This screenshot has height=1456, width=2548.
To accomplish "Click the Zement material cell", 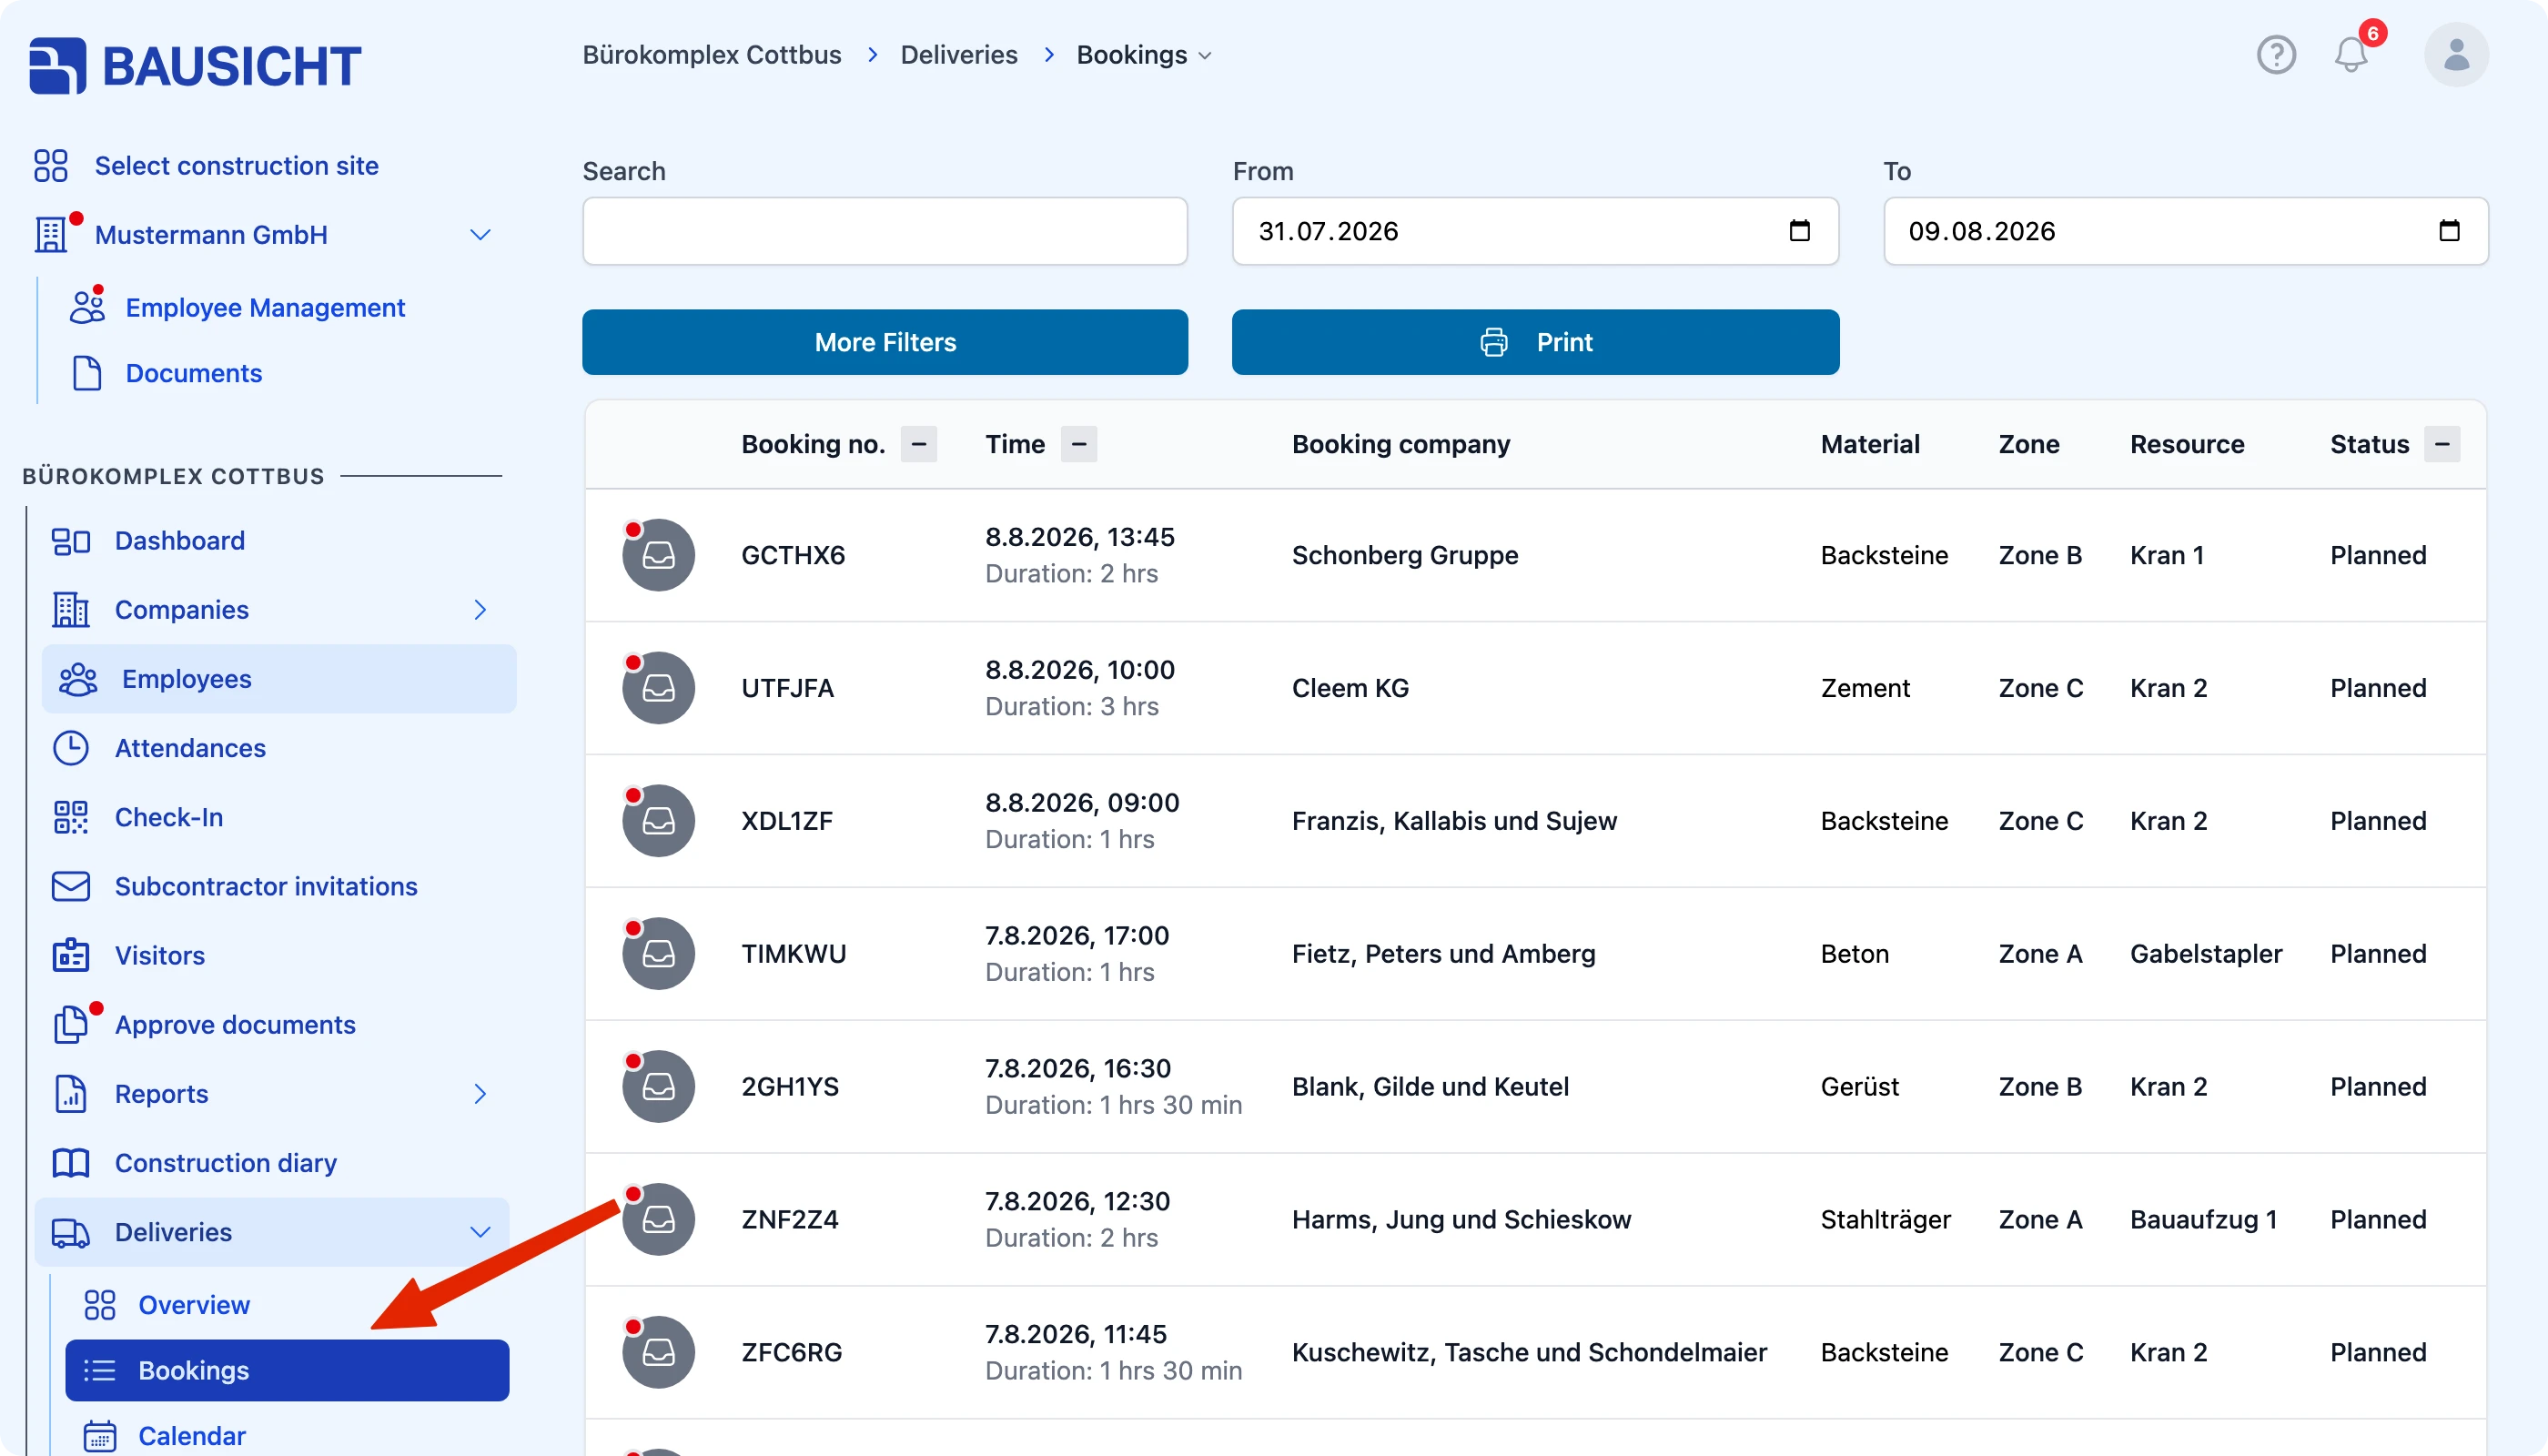I will tap(1865, 688).
